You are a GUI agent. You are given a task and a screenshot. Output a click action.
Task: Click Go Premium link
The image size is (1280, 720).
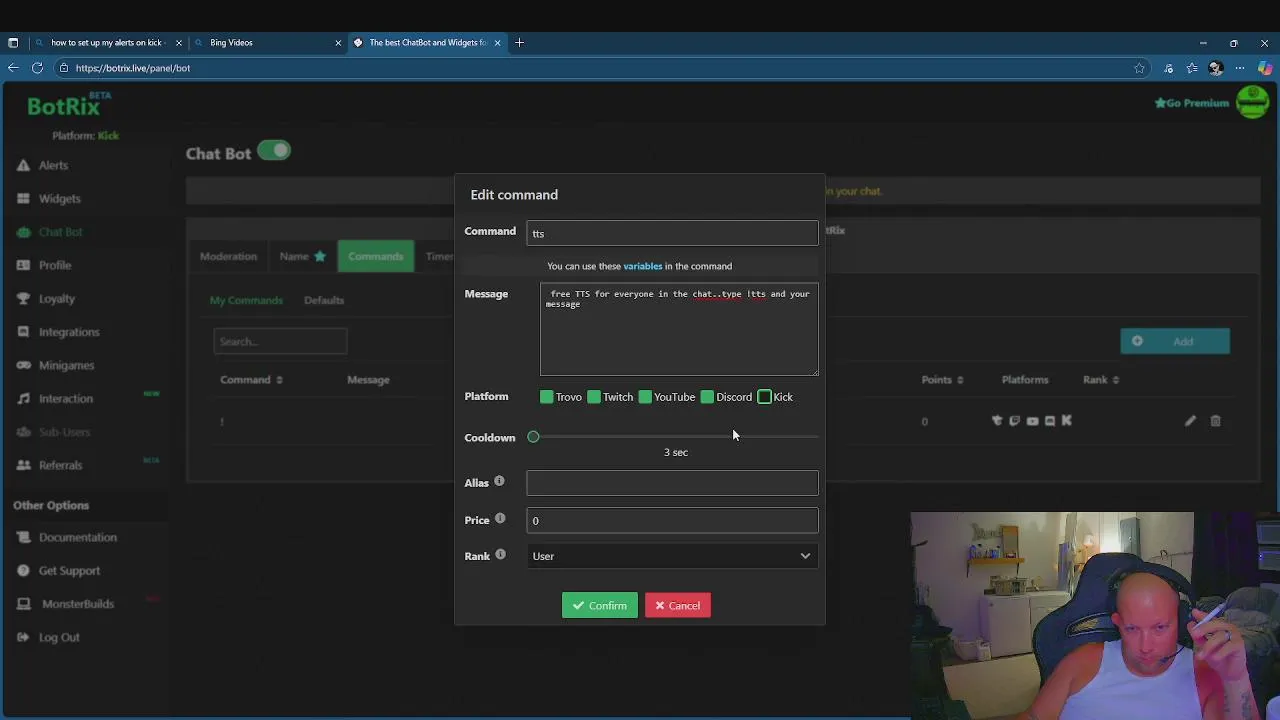pos(1191,103)
